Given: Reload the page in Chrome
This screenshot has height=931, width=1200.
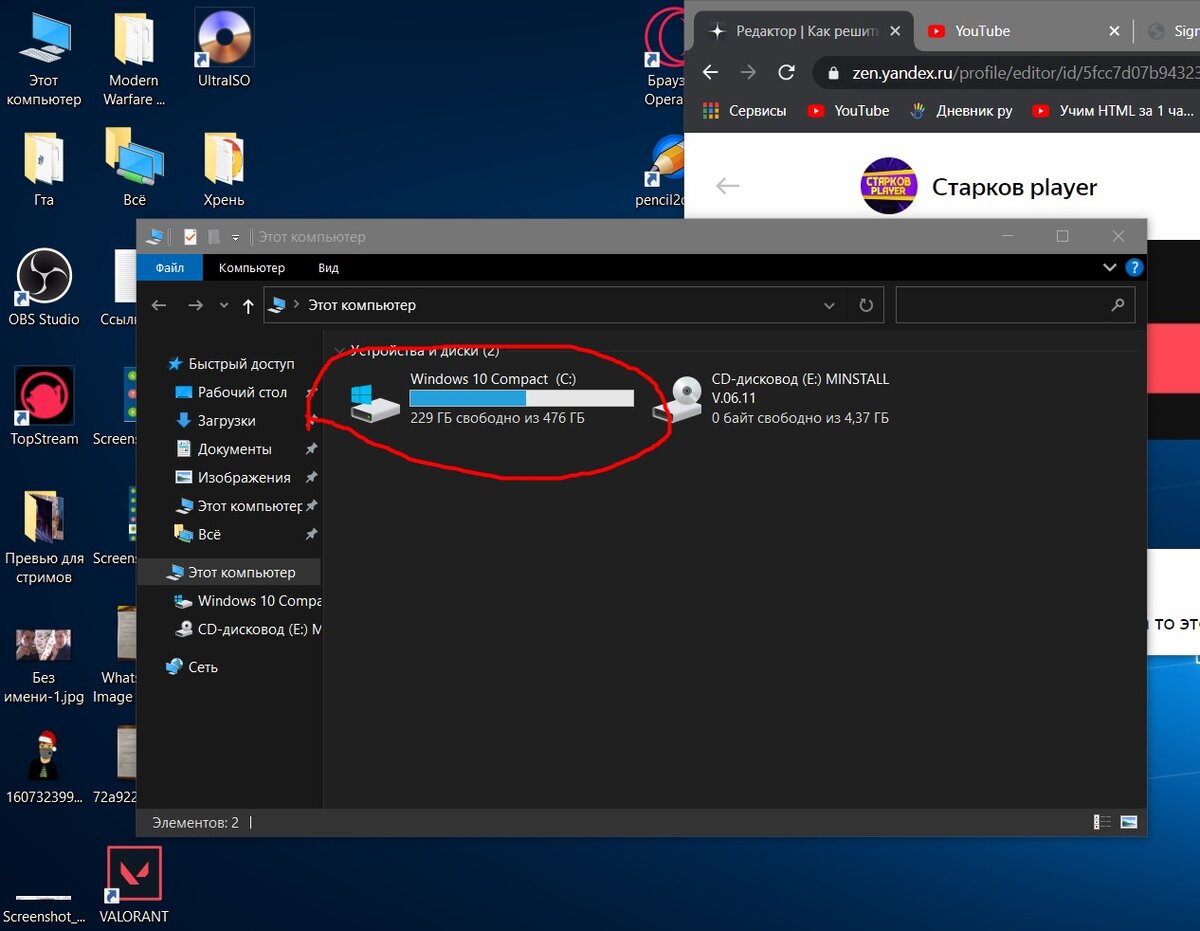Looking at the screenshot, I should tap(787, 72).
